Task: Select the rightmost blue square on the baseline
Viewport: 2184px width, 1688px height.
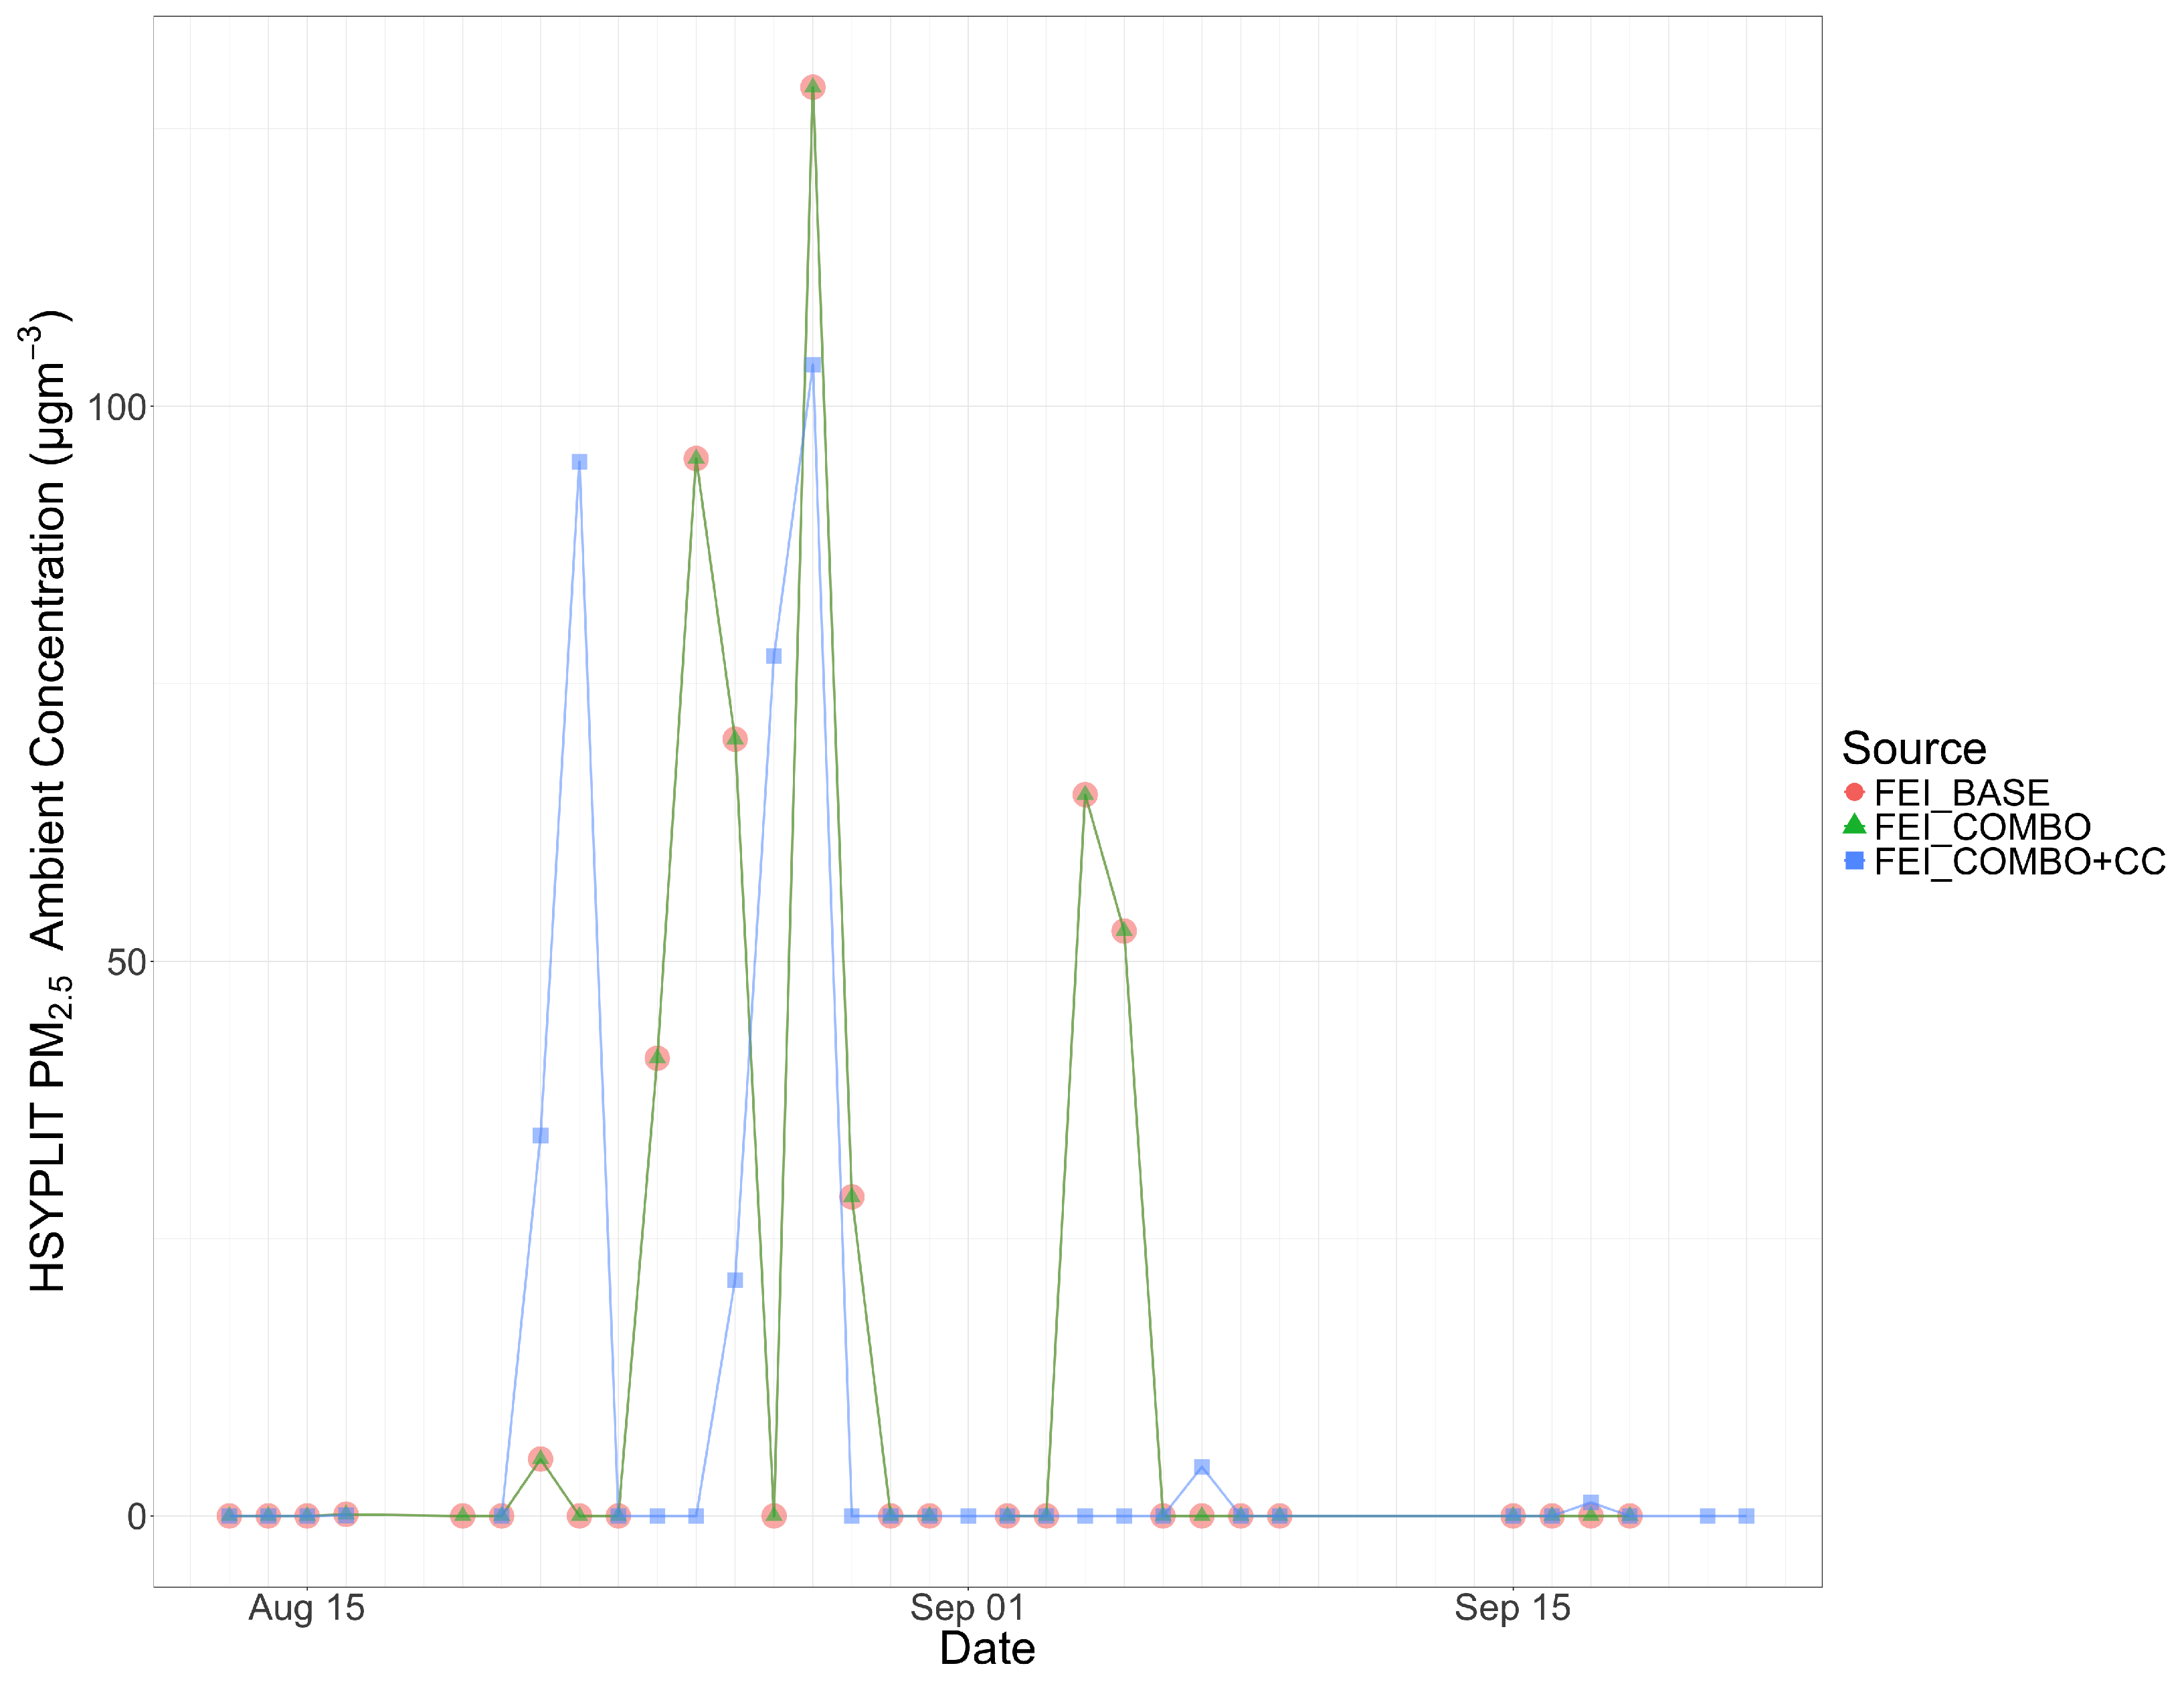Action: (x=1746, y=1516)
